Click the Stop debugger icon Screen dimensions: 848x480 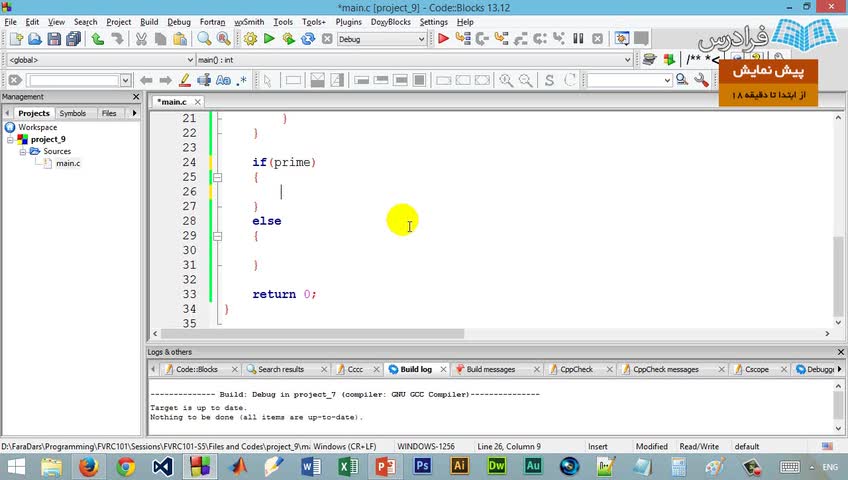pyautogui.click(x=597, y=39)
